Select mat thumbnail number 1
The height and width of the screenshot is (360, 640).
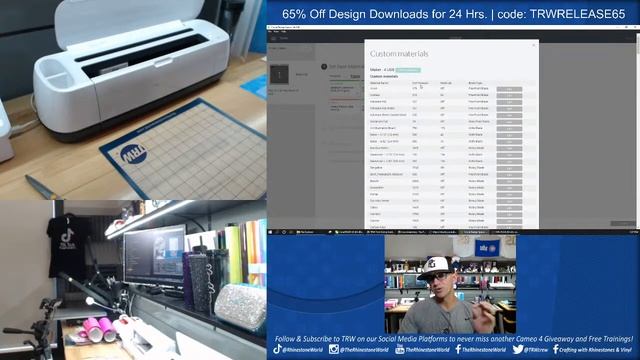click(x=279, y=74)
